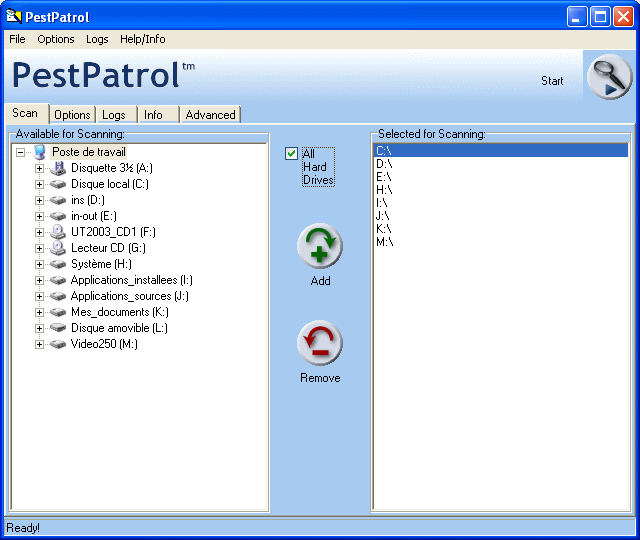Minimize the PestPatrol window
Viewport: 640px width, 540px height.
[x=577, y=17]
